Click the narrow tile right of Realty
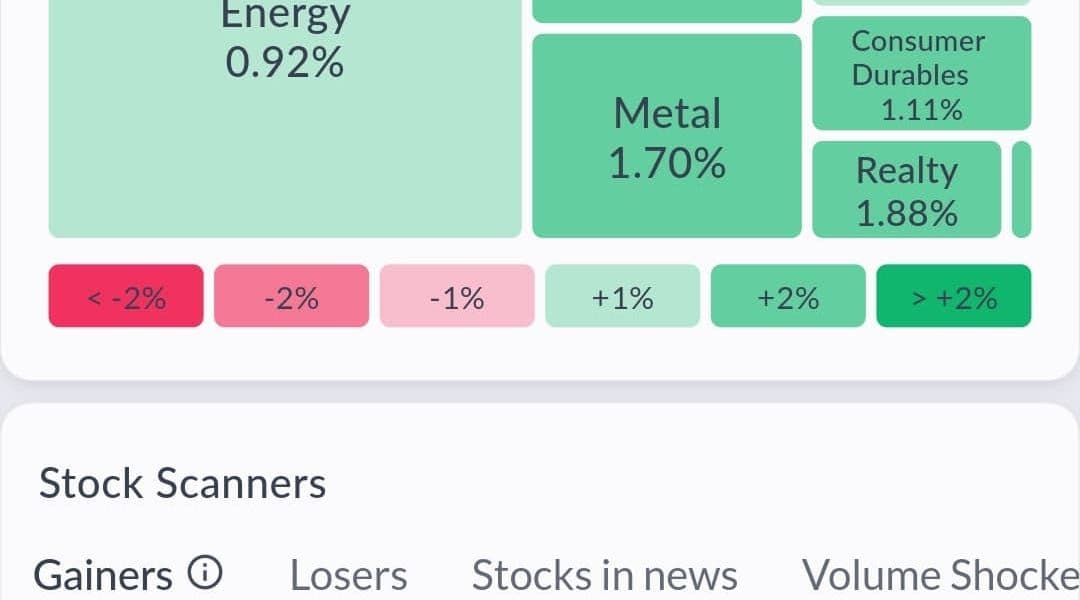This screenshot has width=1080, height=600. coord(1021,190)
